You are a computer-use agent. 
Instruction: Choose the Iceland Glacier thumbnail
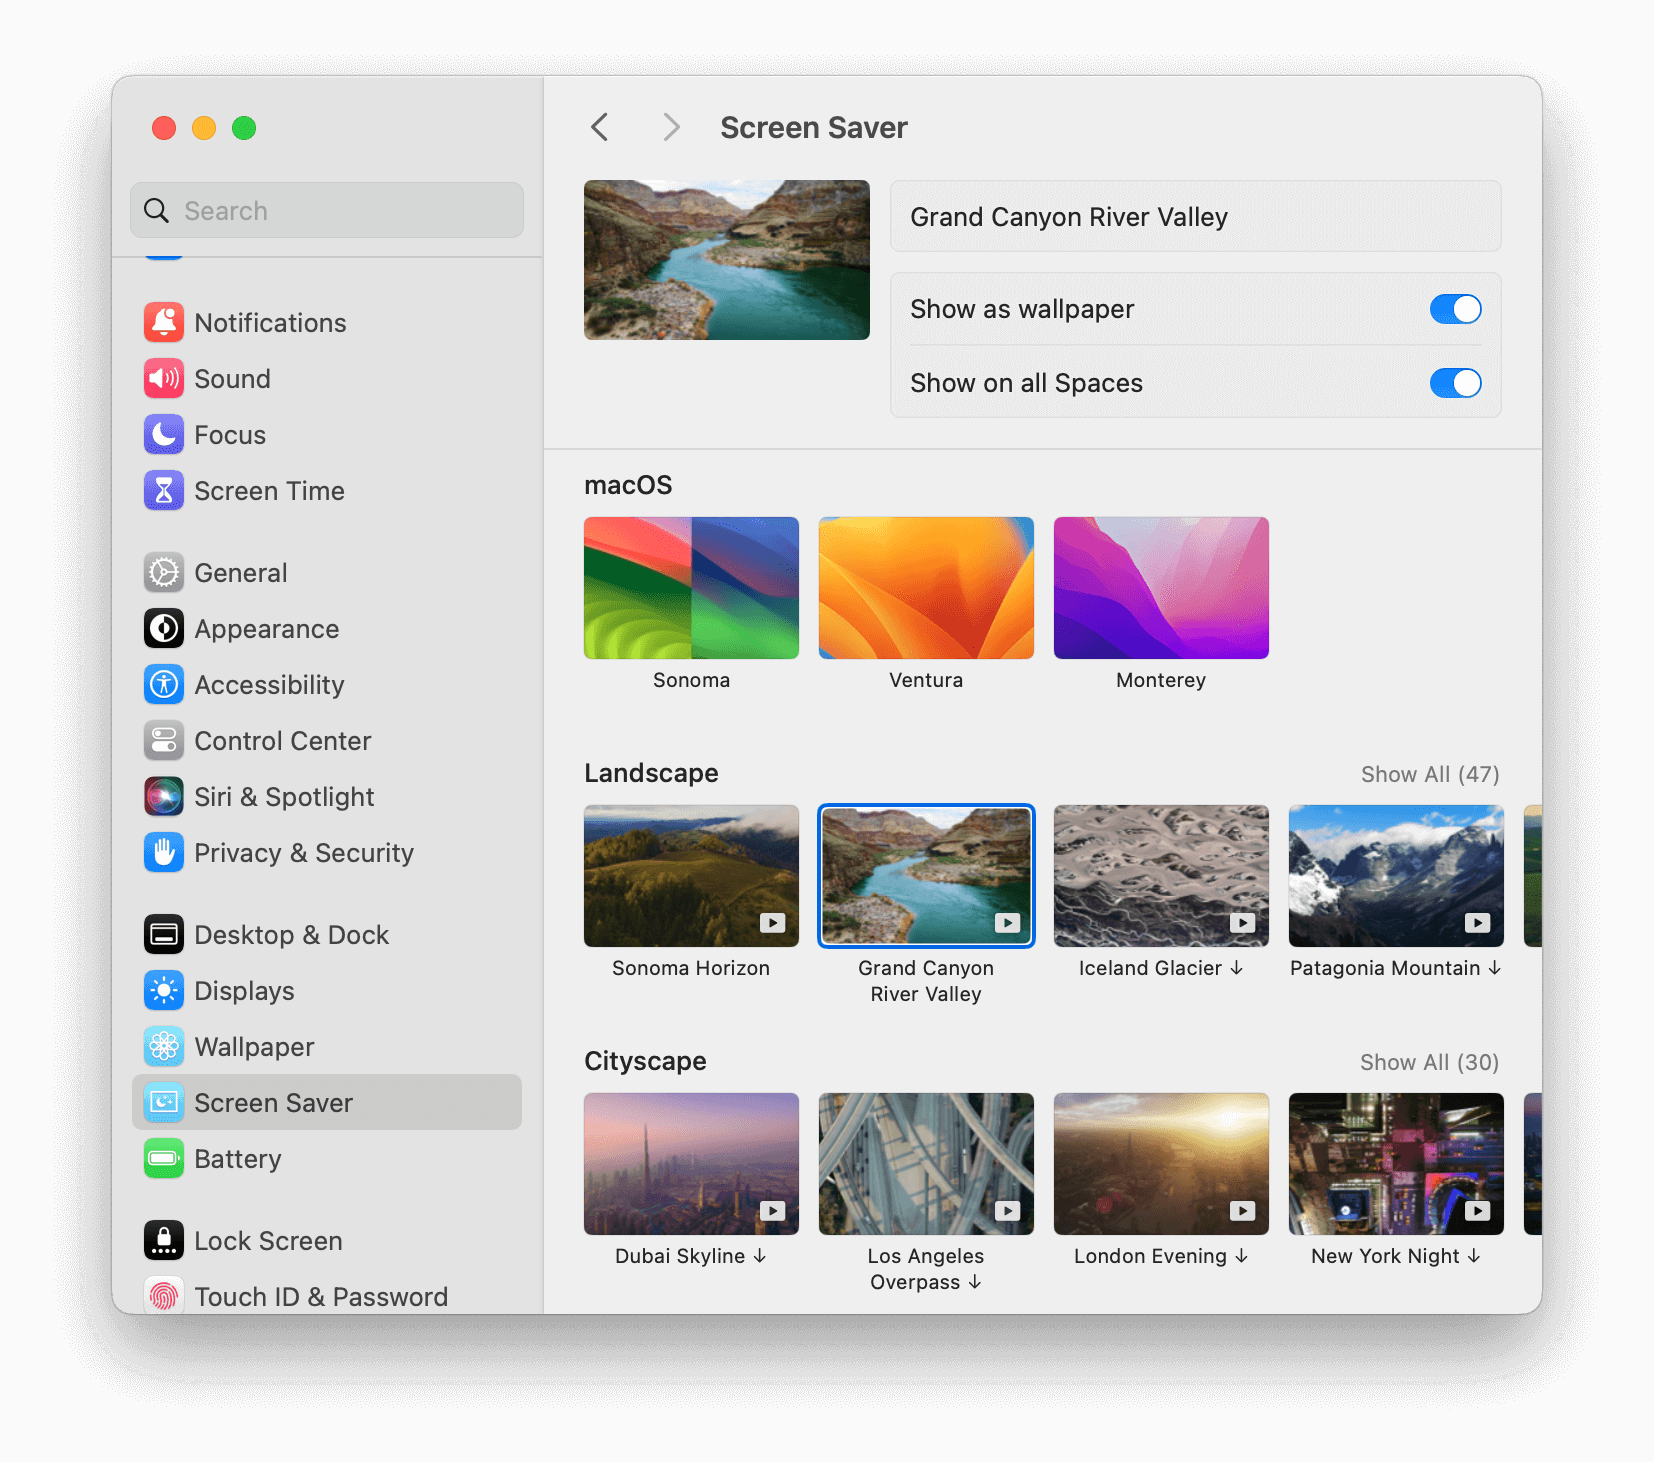tap(1161, 876)
